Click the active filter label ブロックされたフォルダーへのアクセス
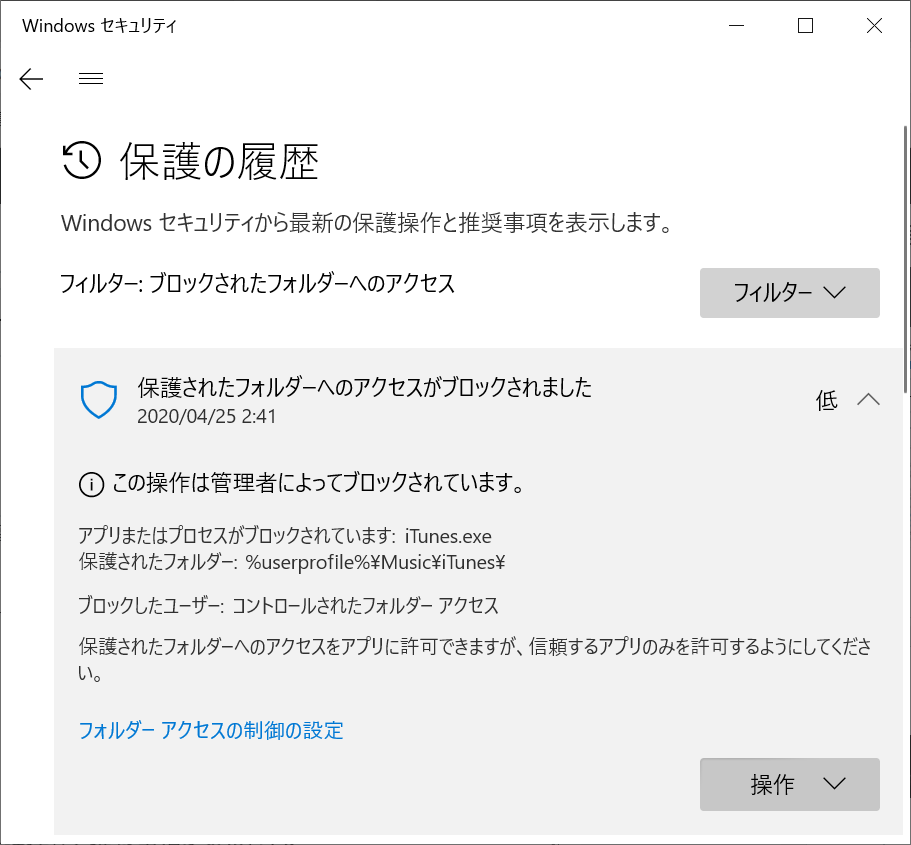This screenshot has width=911, height=845. point(302,284)
